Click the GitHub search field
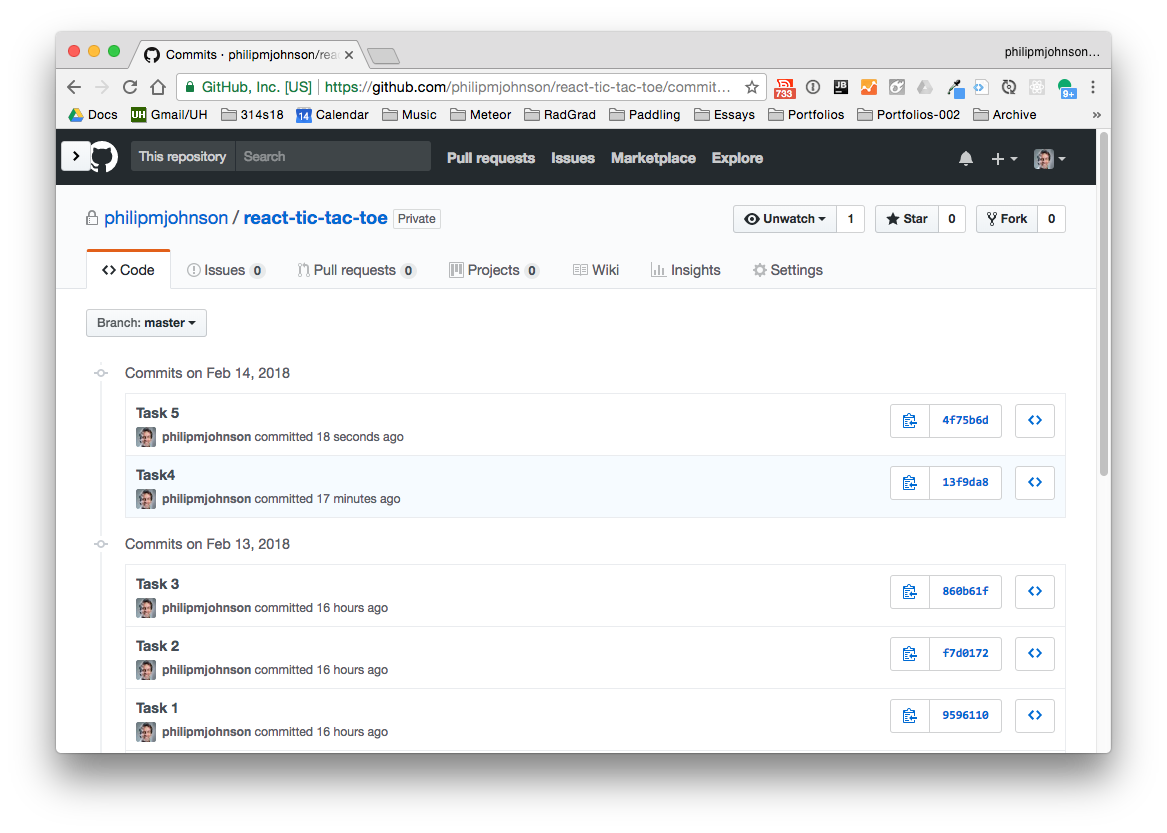Viewport: 1167px width, 833px height. click(333, 157)
